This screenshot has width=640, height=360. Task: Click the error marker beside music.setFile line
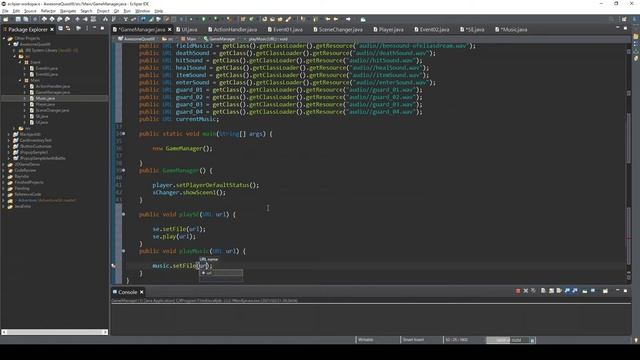point(114,266)
